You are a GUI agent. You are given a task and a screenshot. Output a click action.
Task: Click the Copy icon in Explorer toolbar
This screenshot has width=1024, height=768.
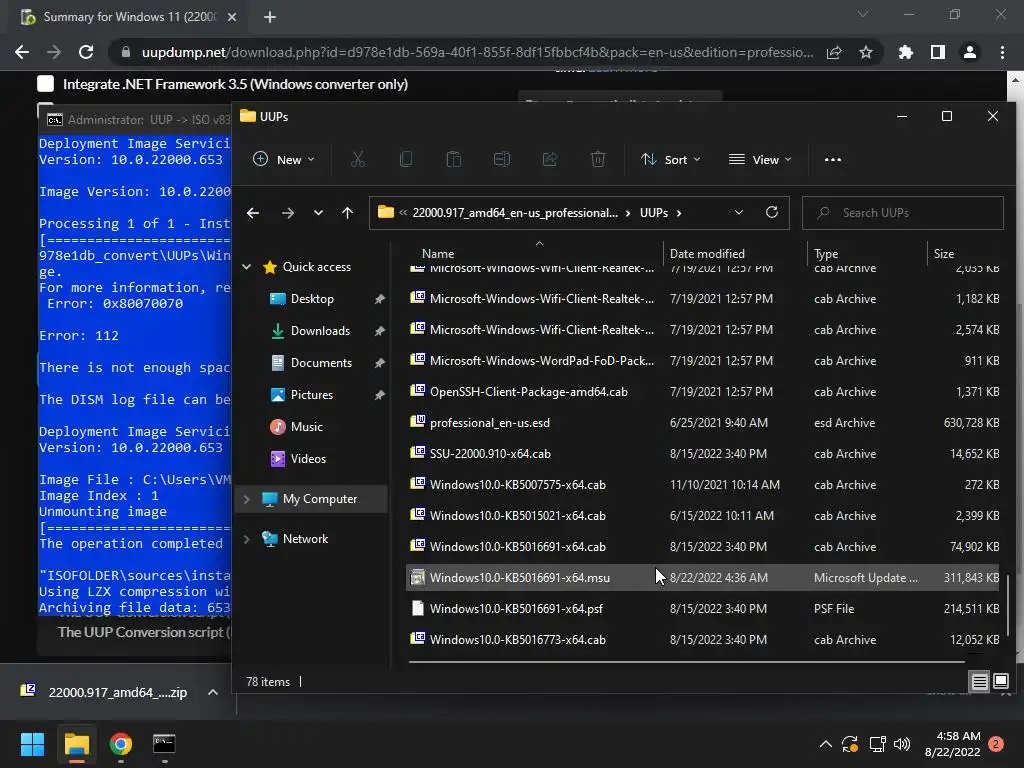[x=406, y=159]
